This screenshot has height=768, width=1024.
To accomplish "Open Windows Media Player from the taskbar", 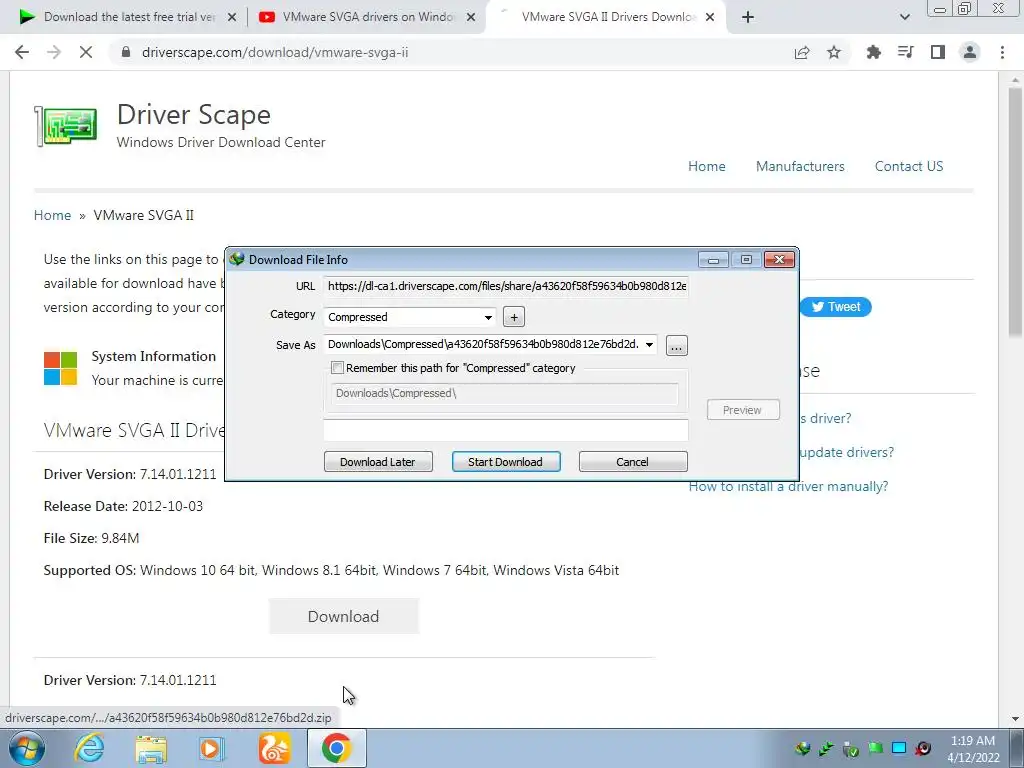I will coord(212,748).
